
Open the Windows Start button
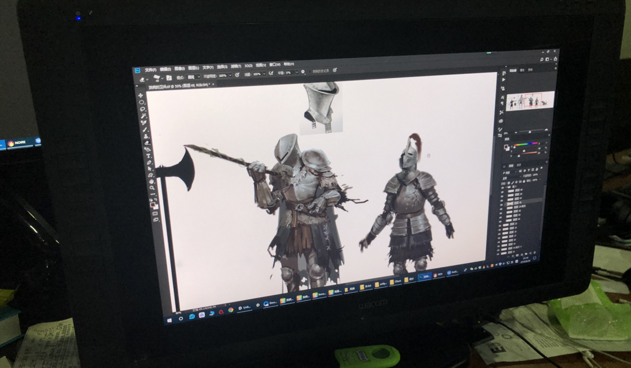pos(169,320)
